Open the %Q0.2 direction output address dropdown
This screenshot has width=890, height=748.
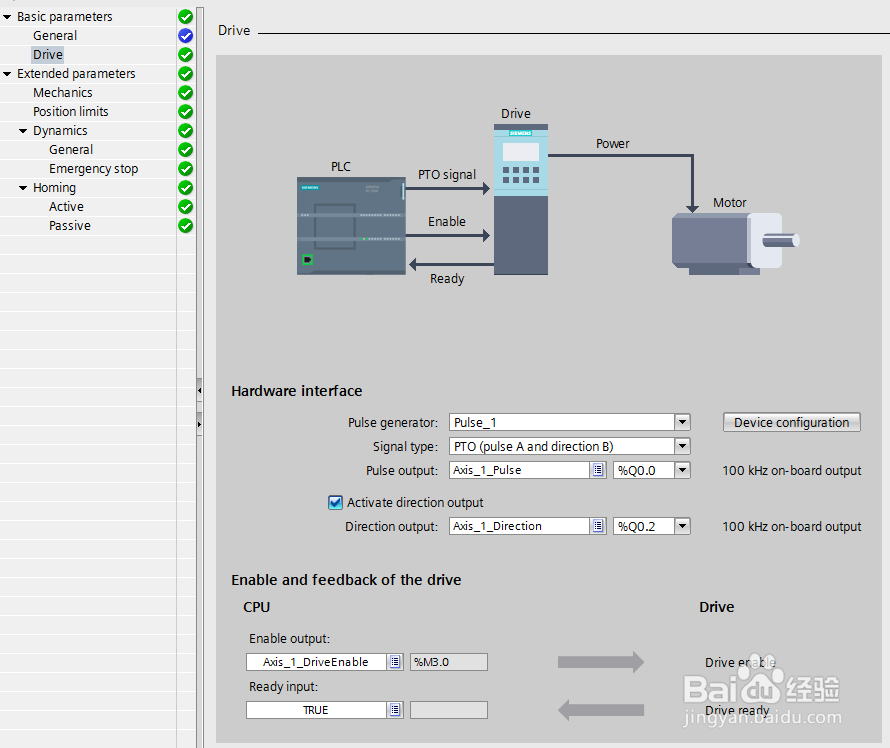[682, 526]
